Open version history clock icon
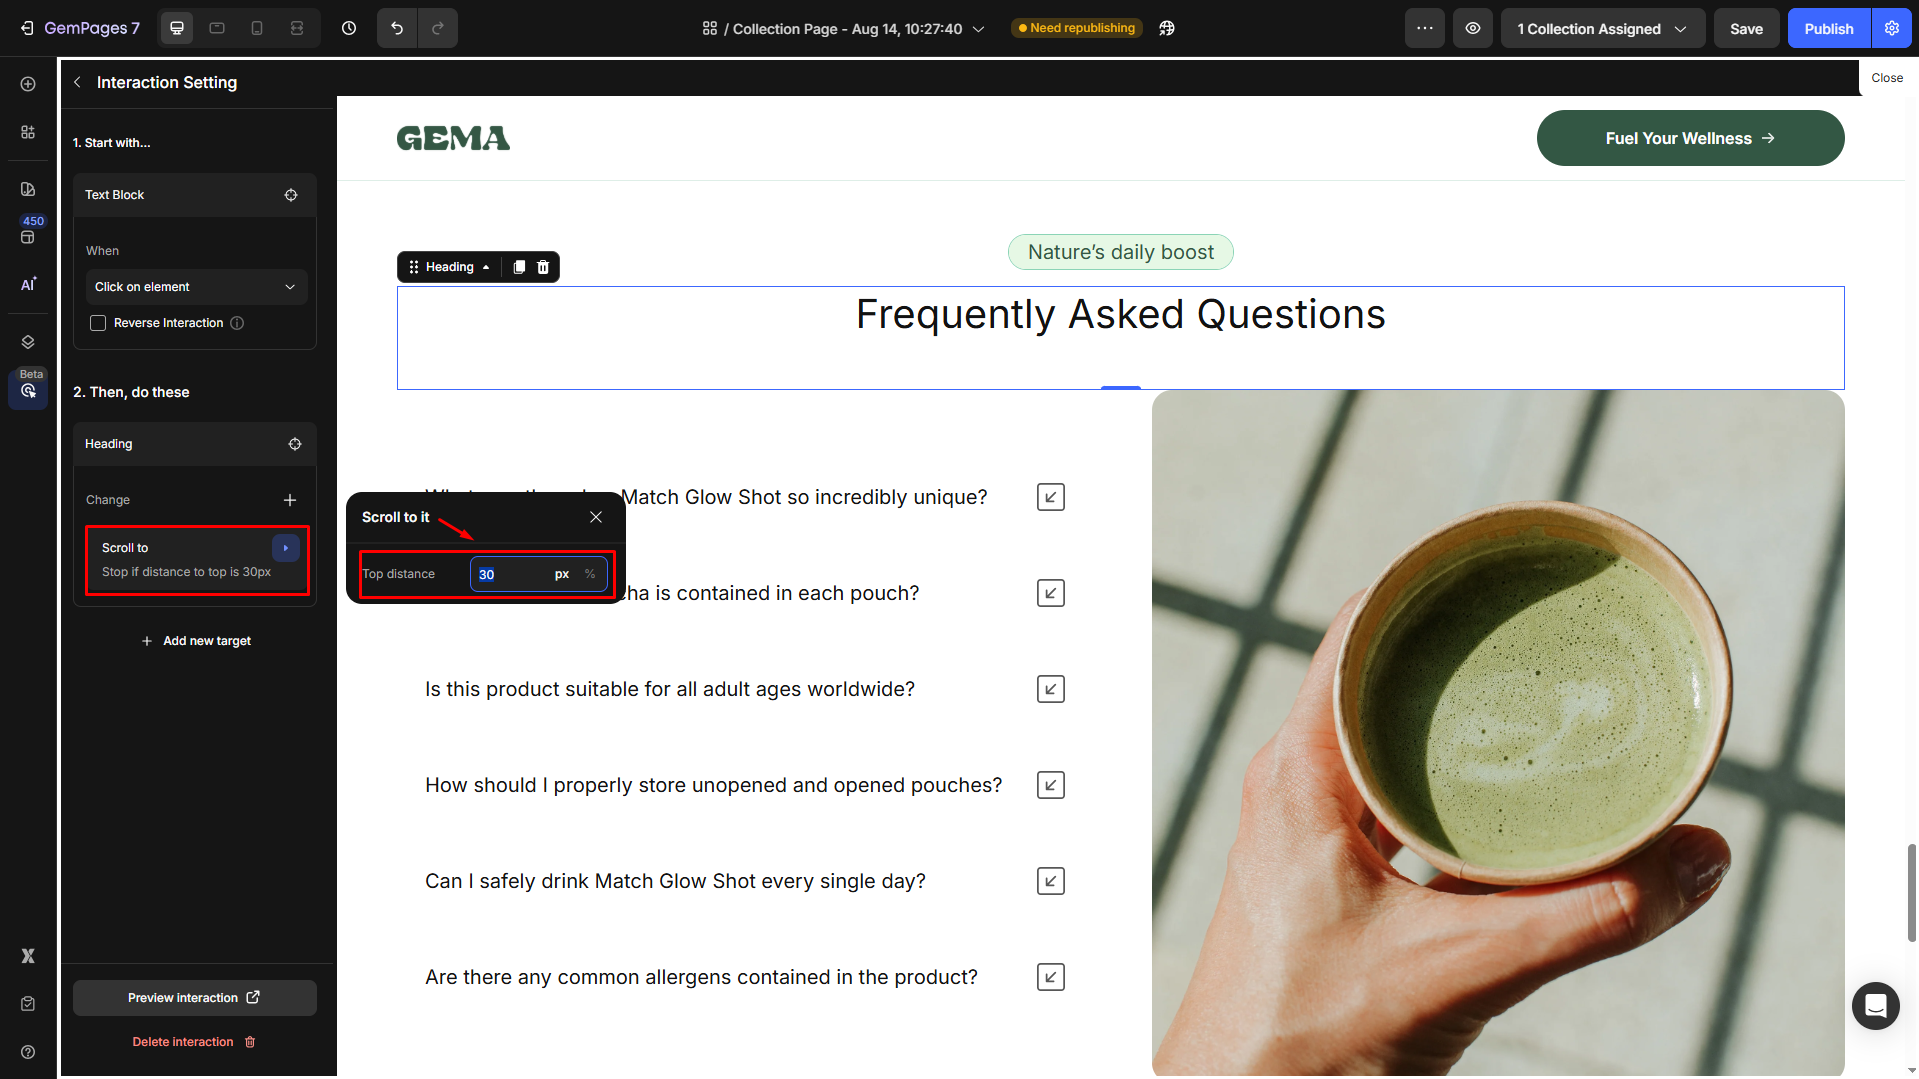1919x1079 pixels. [349, 28]
